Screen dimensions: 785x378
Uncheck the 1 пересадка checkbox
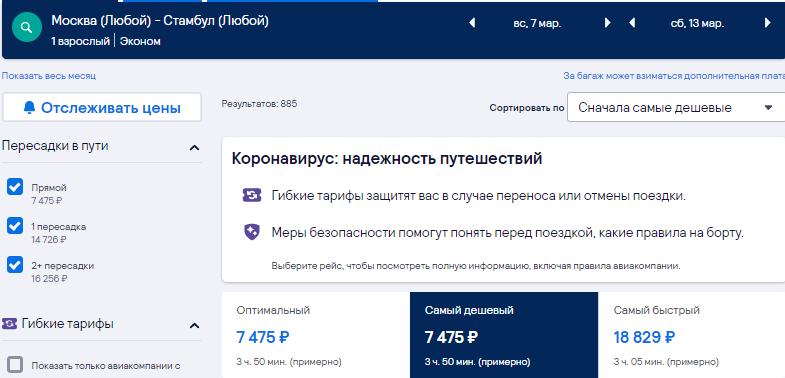[x=15, y=226]
